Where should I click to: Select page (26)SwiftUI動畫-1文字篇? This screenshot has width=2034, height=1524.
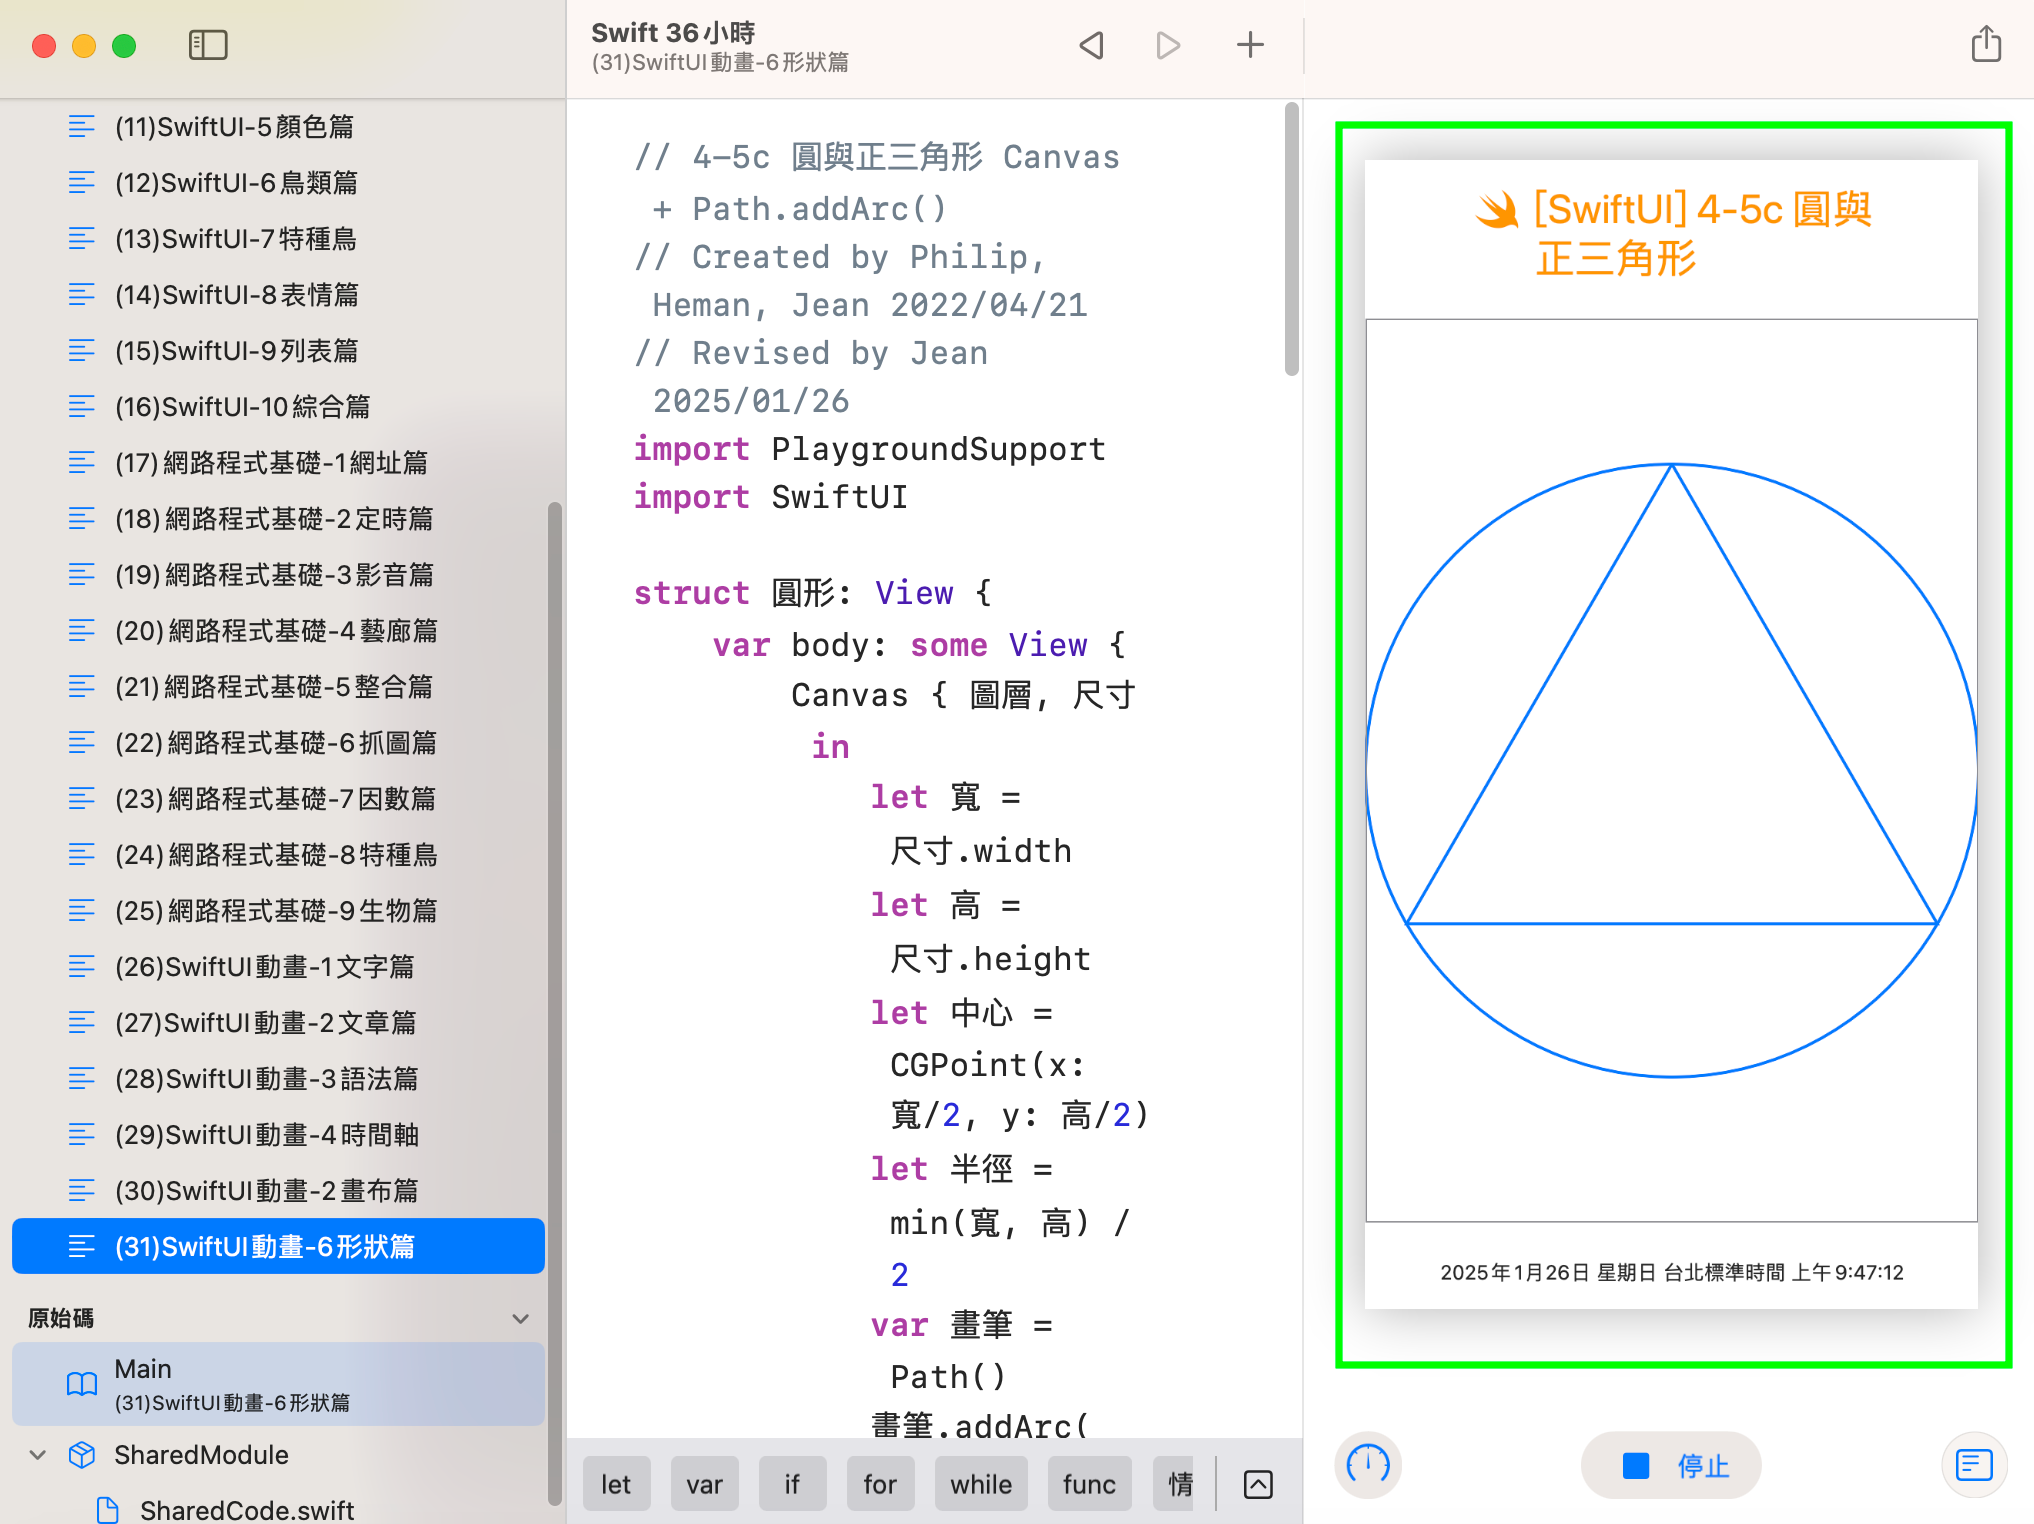click(264, 967)
